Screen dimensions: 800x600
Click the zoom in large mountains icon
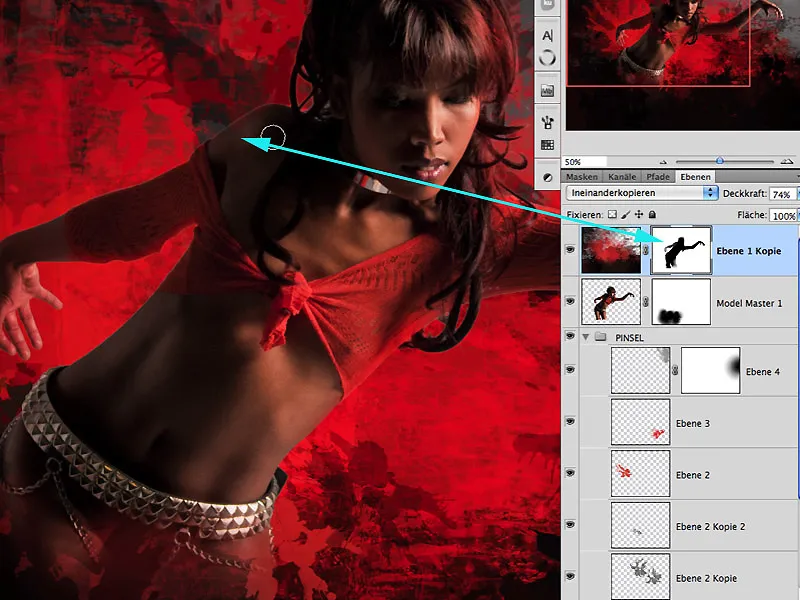[x=787, y=162]
